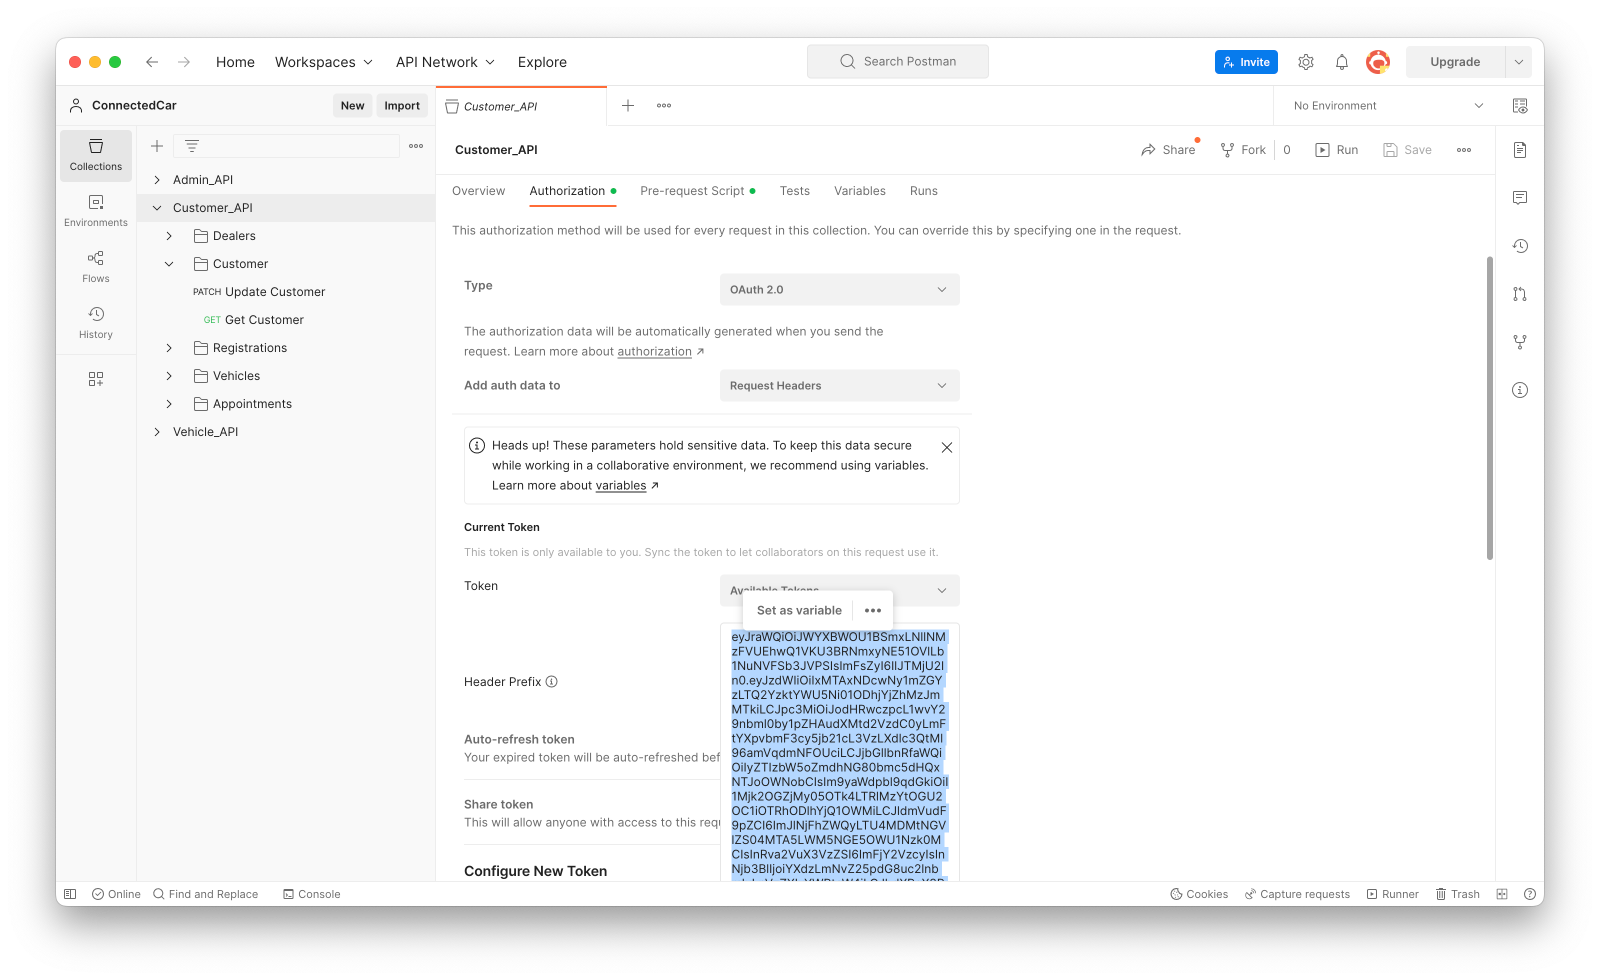
Task: Open the History sidebar panel
Action: (x=96, y=323)
